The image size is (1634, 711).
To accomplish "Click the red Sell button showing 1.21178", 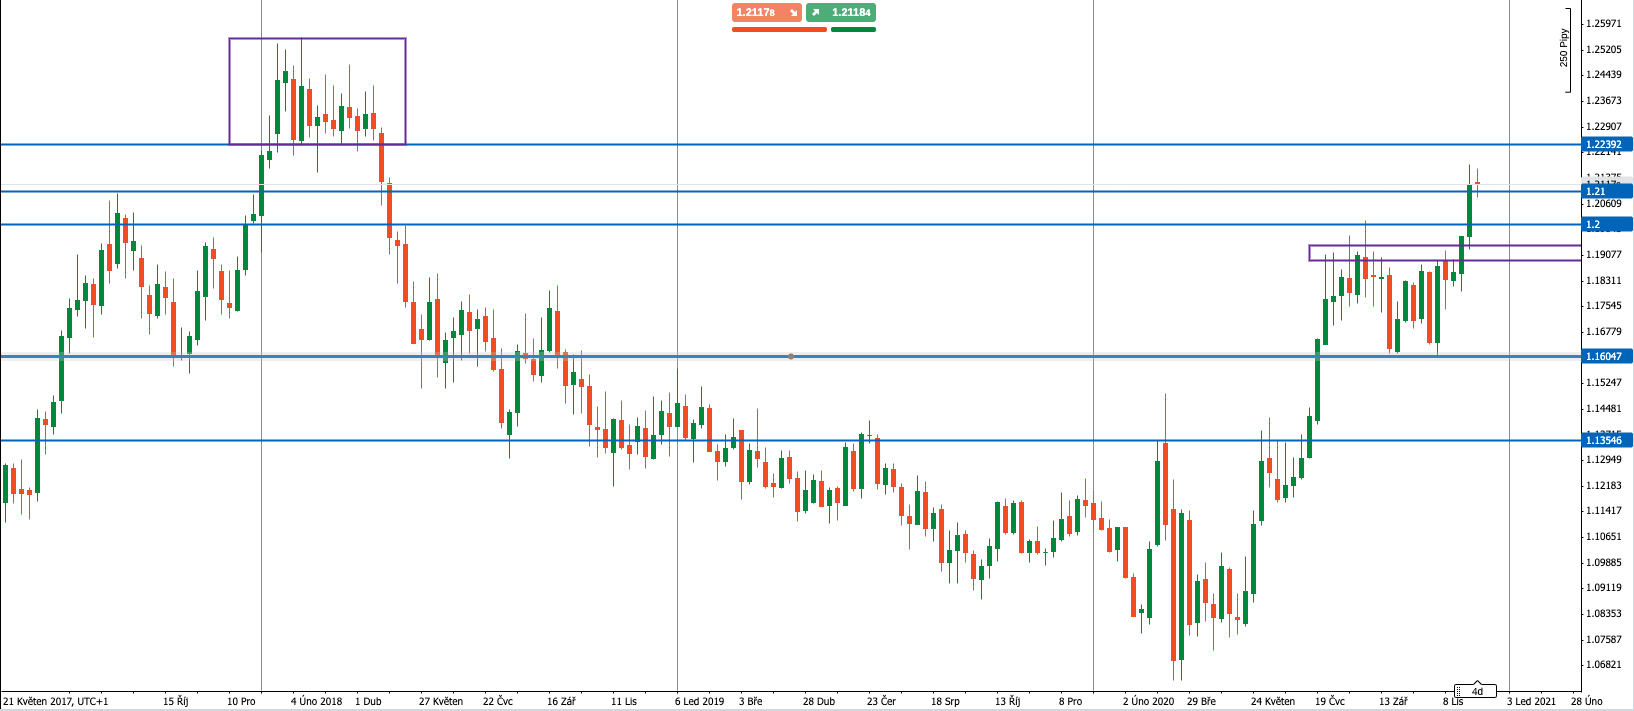I will [x=767, y=13].
